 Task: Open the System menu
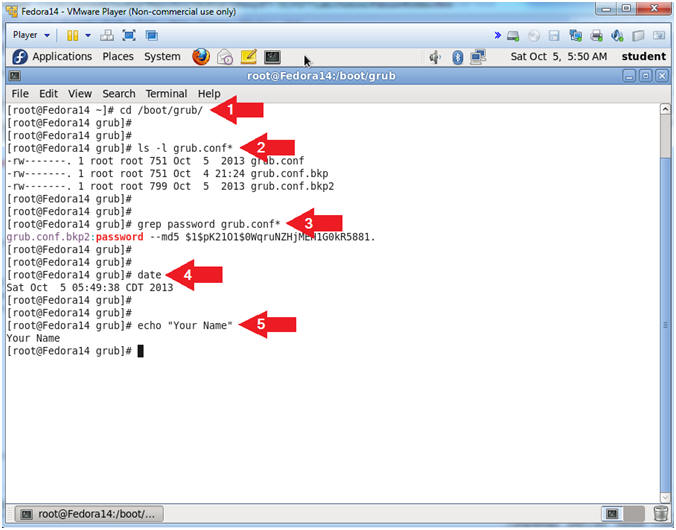pyautogui.click(x=162, y=56)
